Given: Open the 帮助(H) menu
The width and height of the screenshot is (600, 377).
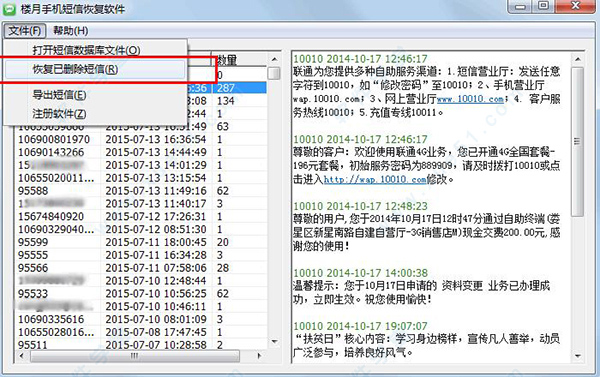Looking at the screenshot, I should [70, 30].
